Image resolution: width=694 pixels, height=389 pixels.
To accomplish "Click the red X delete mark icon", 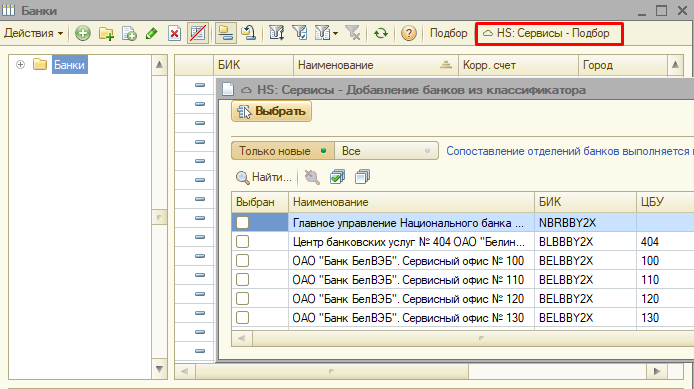I will point(174,33).
